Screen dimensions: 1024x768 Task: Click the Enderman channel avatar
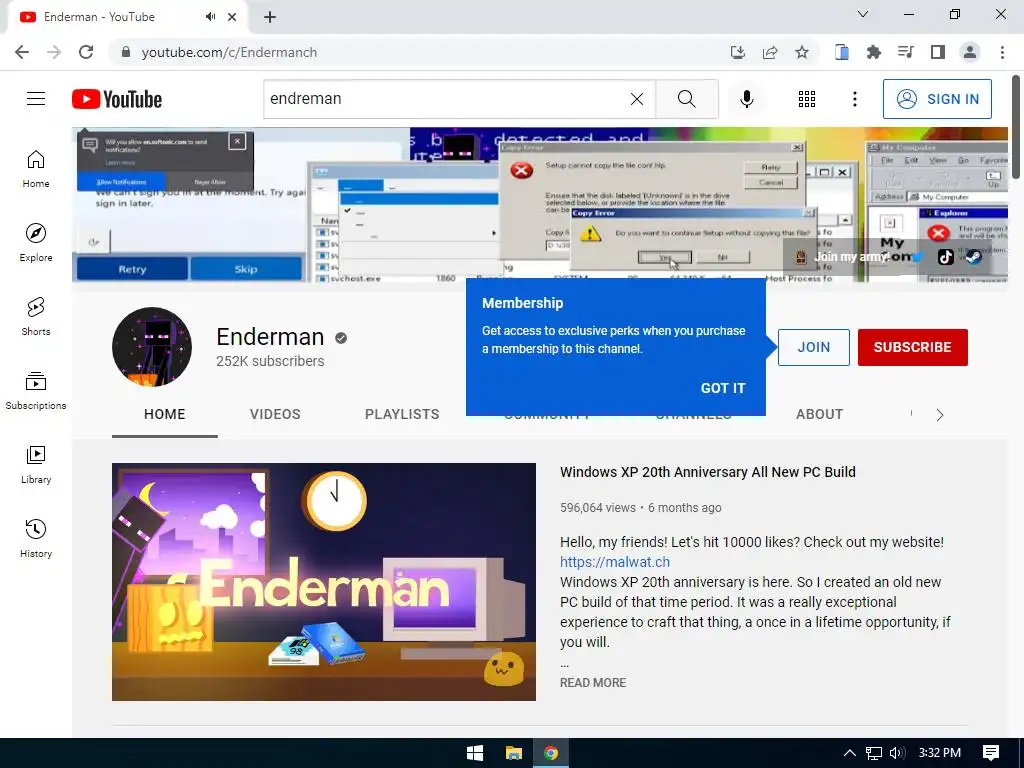click(x=152, y=347)
